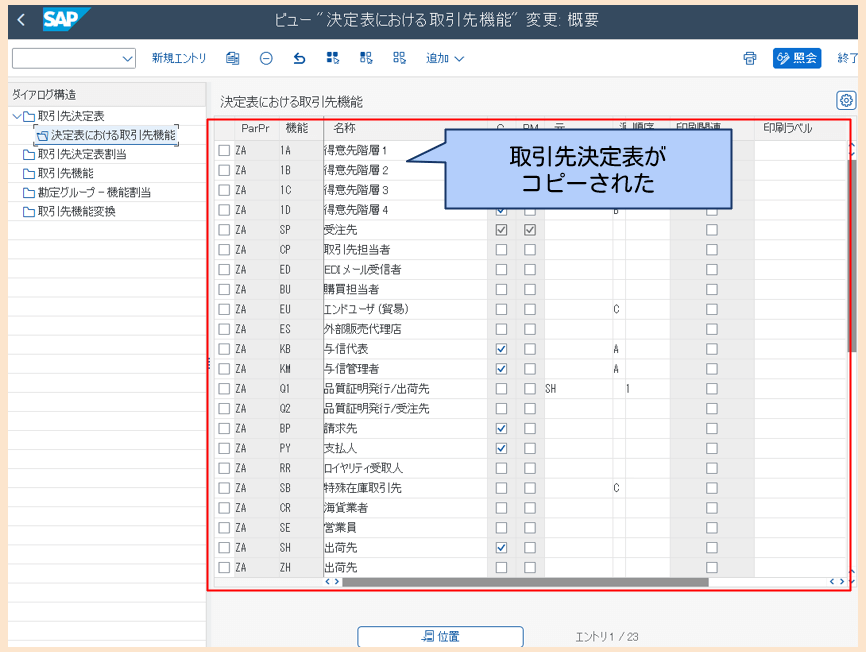Click the ZH function code cell
This screenshot has height=652, width=866.
[300, 568]
